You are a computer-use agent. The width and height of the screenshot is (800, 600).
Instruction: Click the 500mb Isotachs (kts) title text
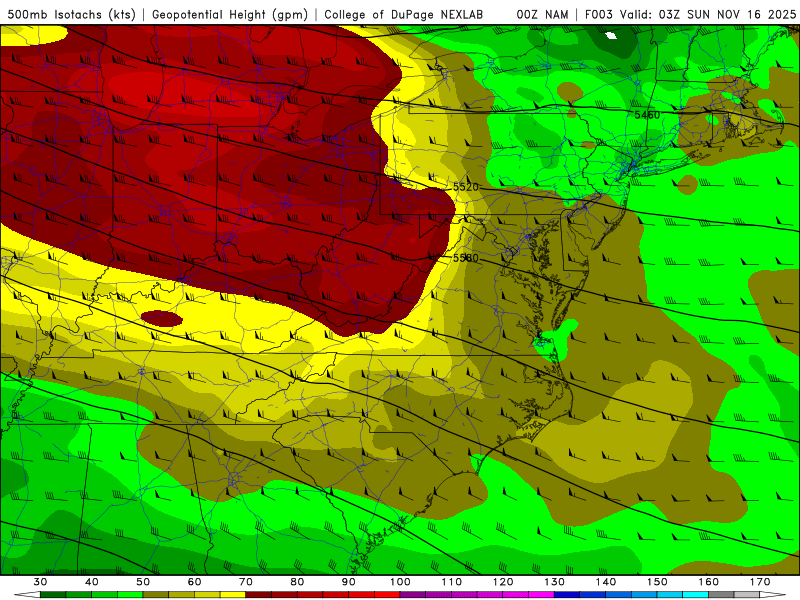71,15
